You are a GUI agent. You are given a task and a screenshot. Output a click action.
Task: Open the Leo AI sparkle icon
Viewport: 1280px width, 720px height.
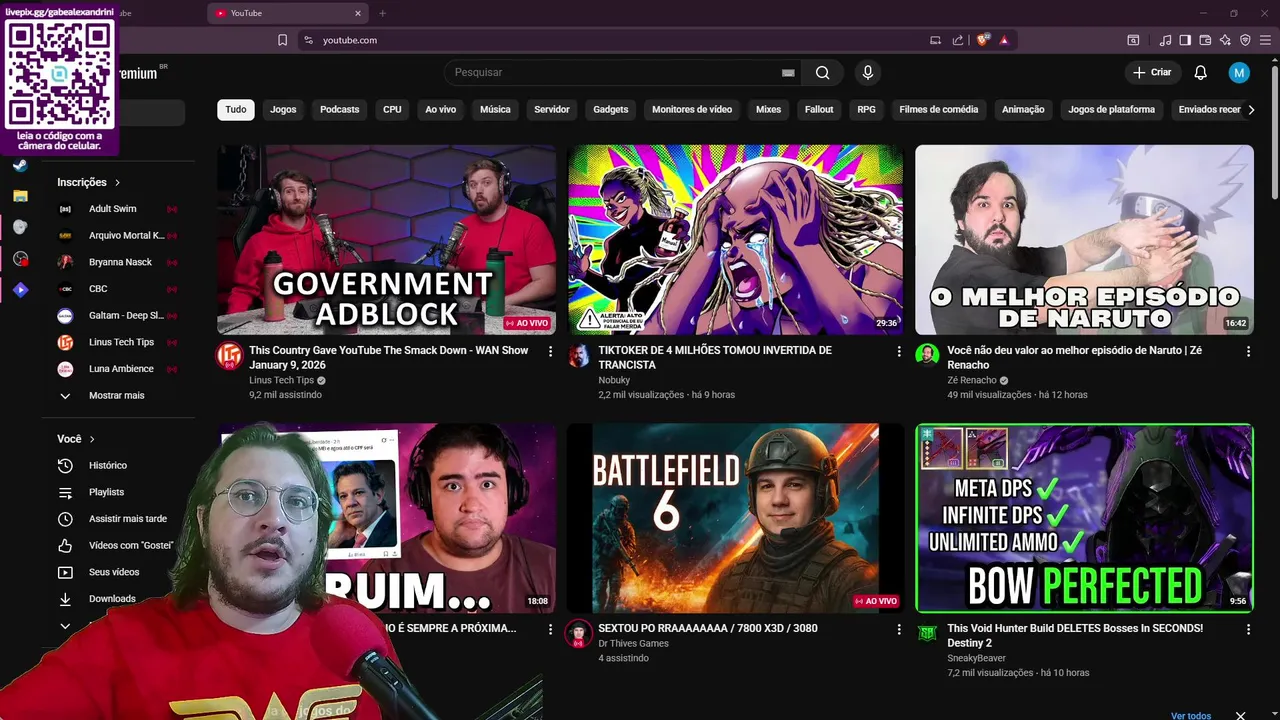click(x=1225, y=40)
